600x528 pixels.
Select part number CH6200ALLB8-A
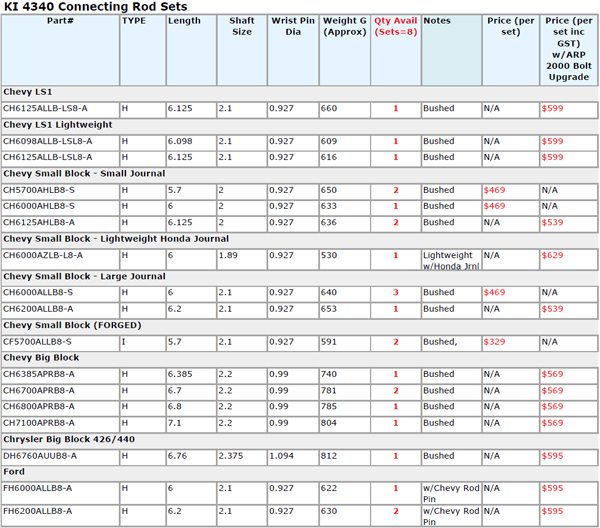pos(38,309)
